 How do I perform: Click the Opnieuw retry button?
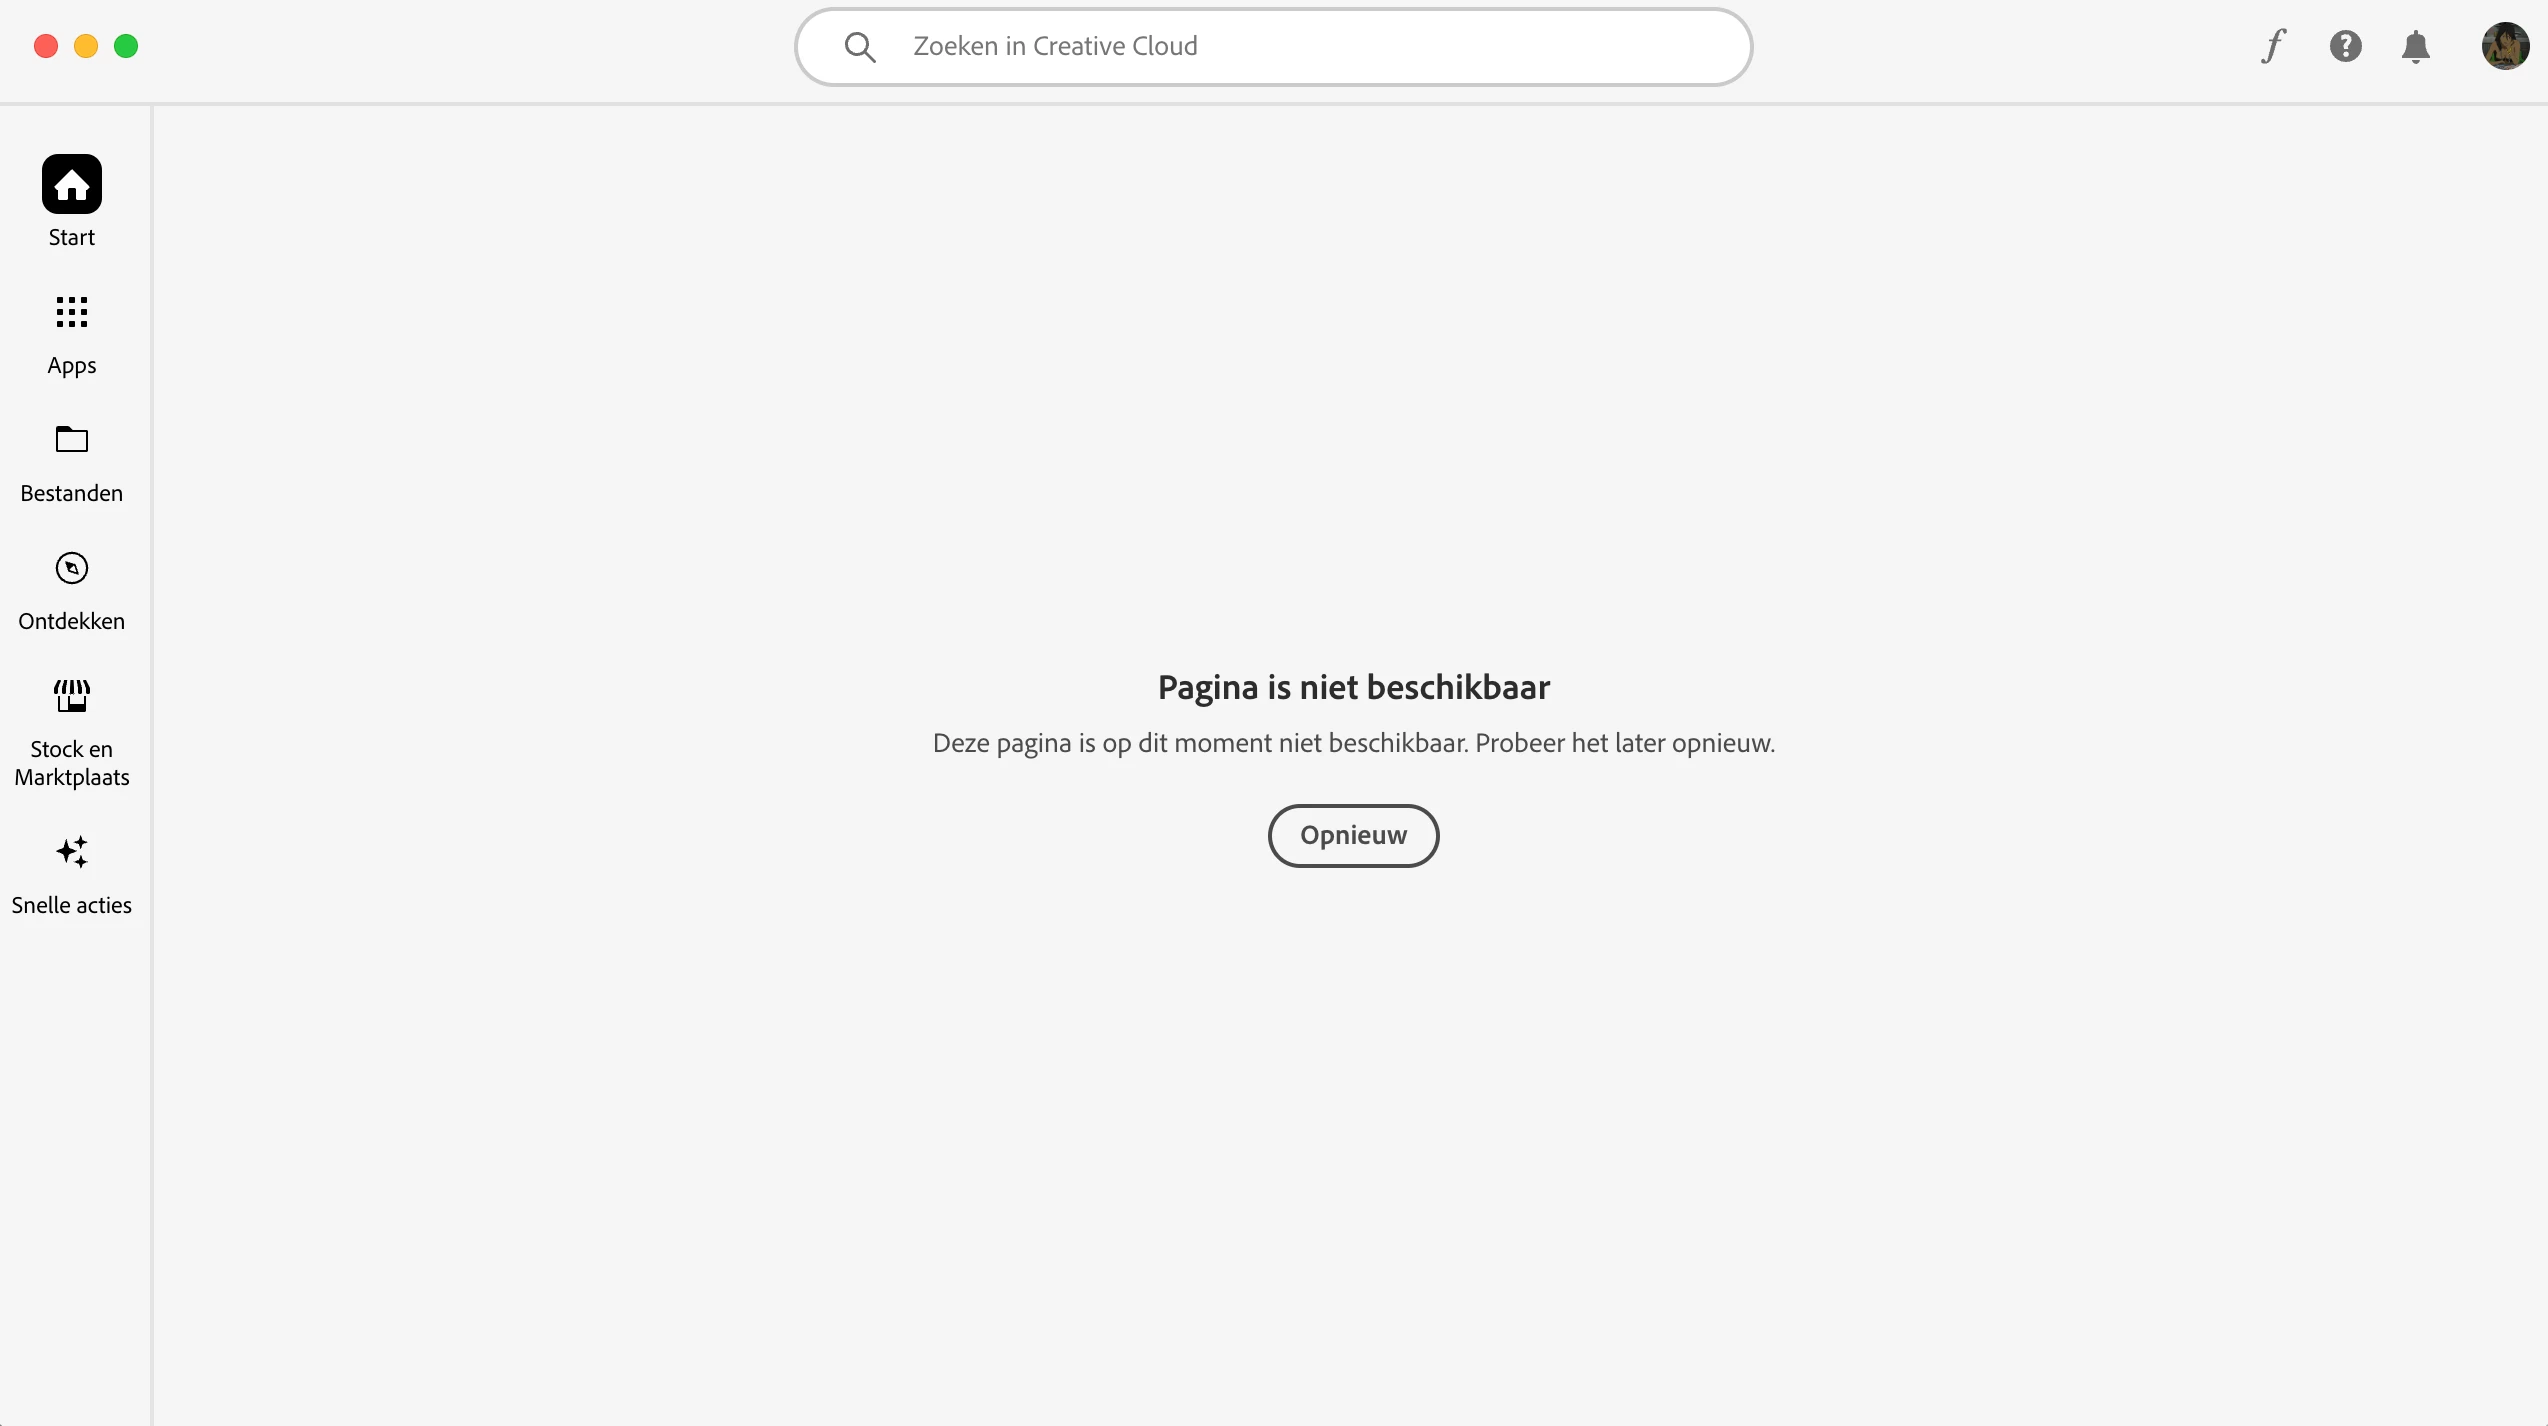coord(1354,835)
